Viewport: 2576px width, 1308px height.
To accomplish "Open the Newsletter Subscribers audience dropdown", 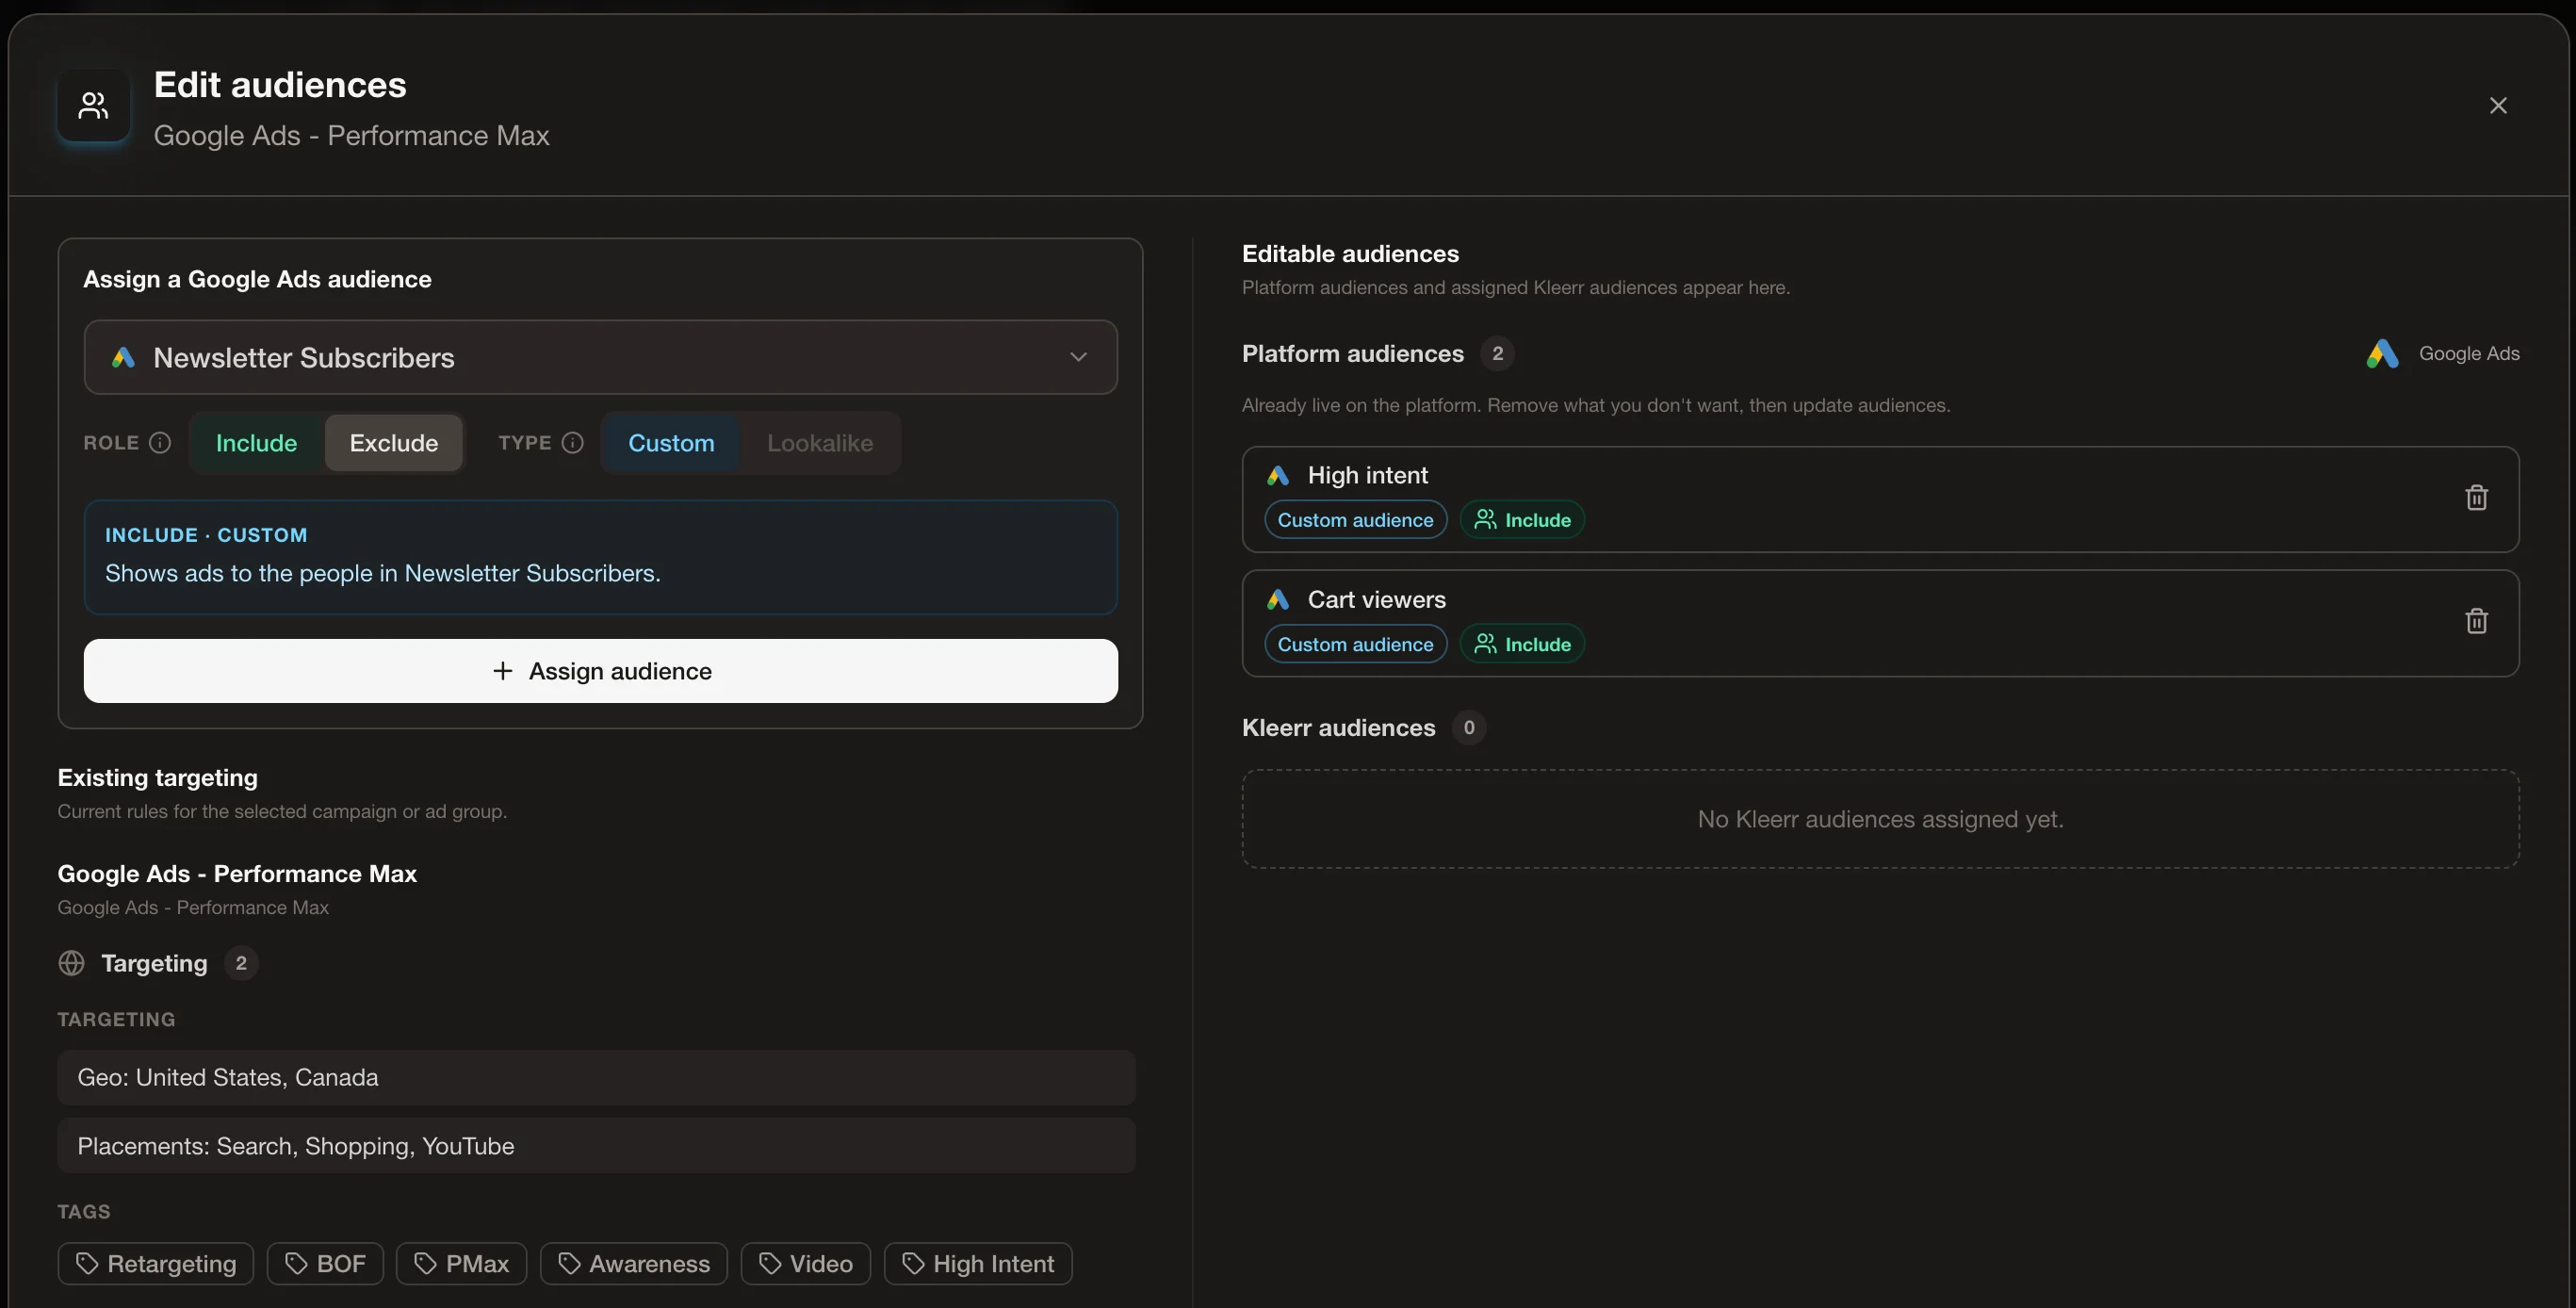I will pyautogui.click(x=600, y=357).
